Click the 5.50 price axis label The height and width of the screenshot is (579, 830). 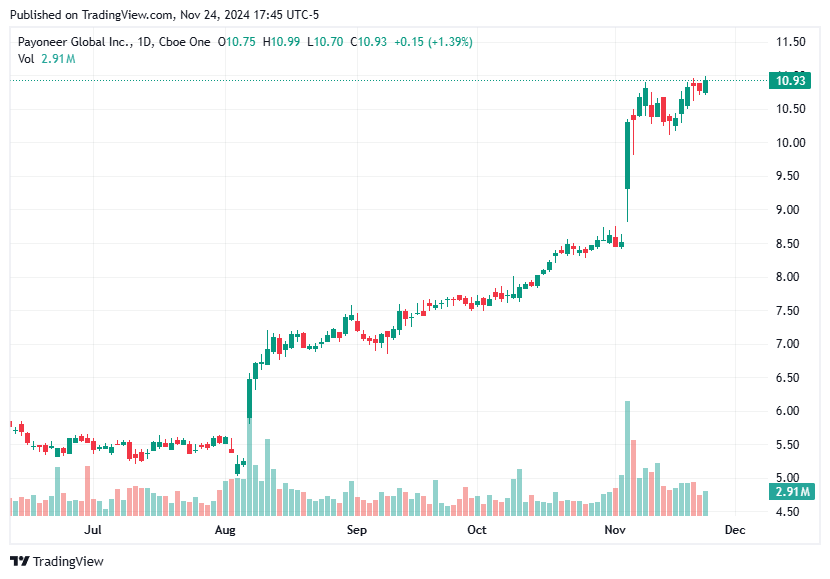(x=788, y=445)
